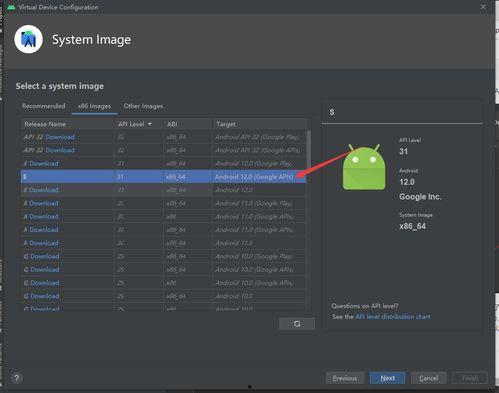The image size is (499, 393).
Task: Open the Other Images tab
Action: pos(143,106)
